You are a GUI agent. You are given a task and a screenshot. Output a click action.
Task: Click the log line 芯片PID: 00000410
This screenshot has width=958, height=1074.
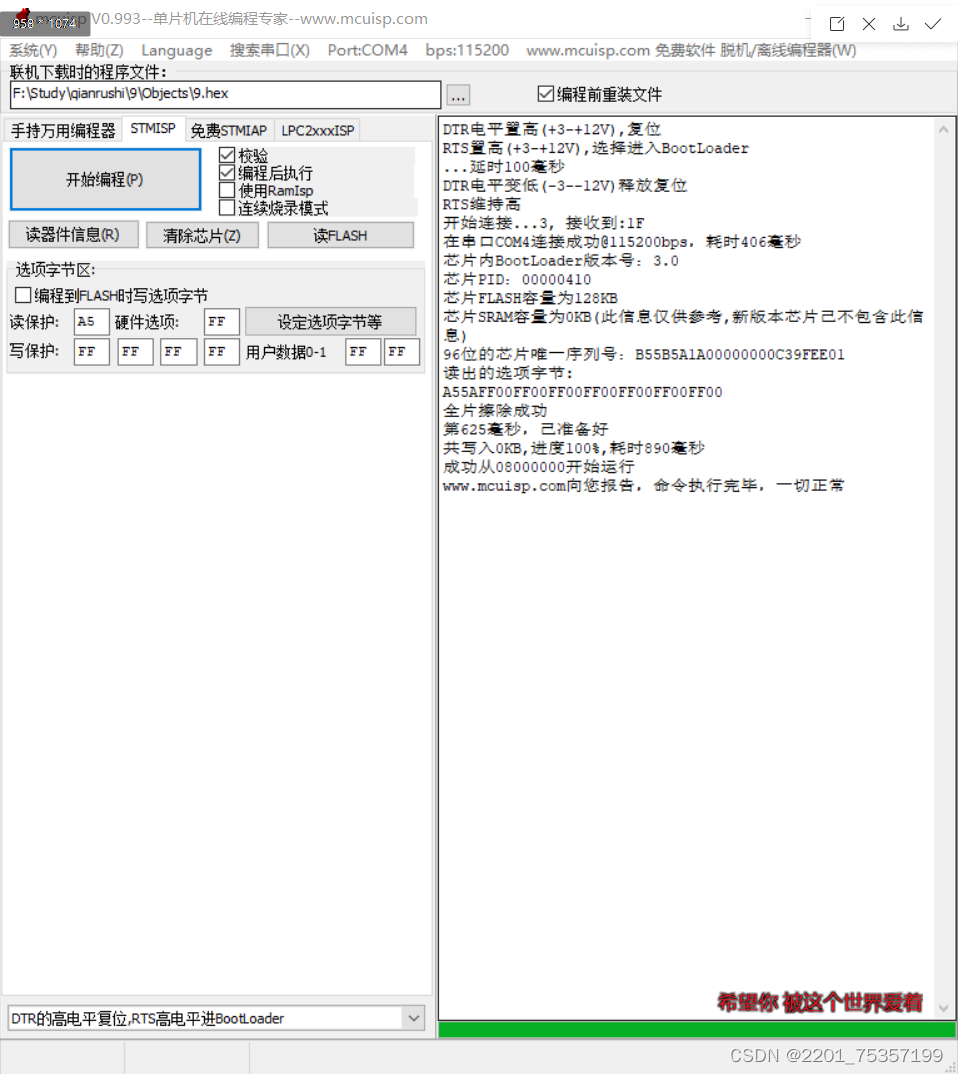click(x=517, y=279)
